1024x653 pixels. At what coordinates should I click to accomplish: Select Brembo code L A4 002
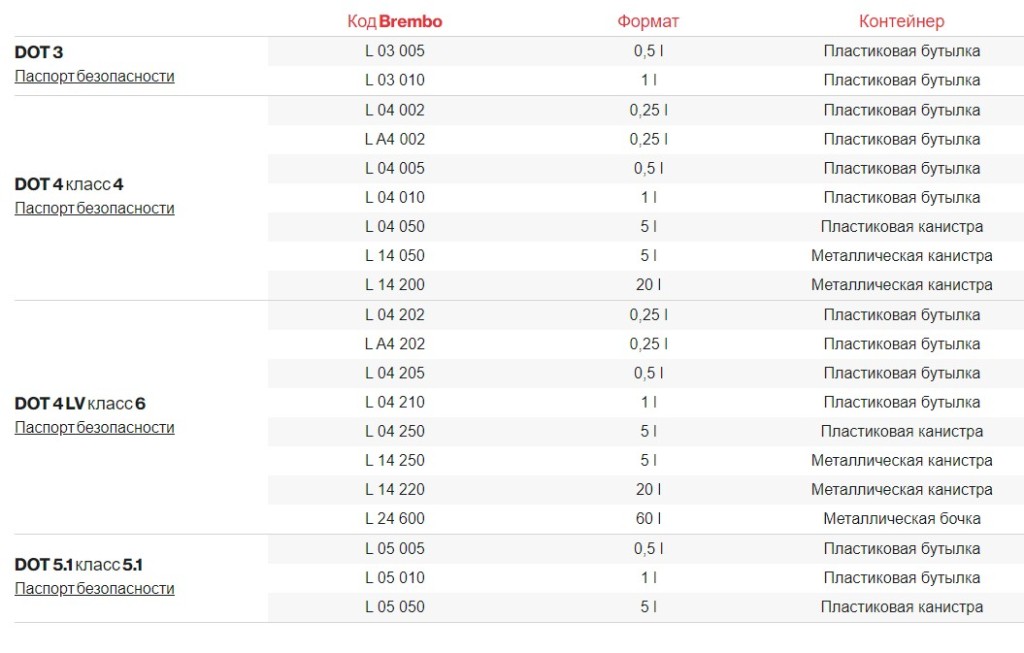click(394, 139)
